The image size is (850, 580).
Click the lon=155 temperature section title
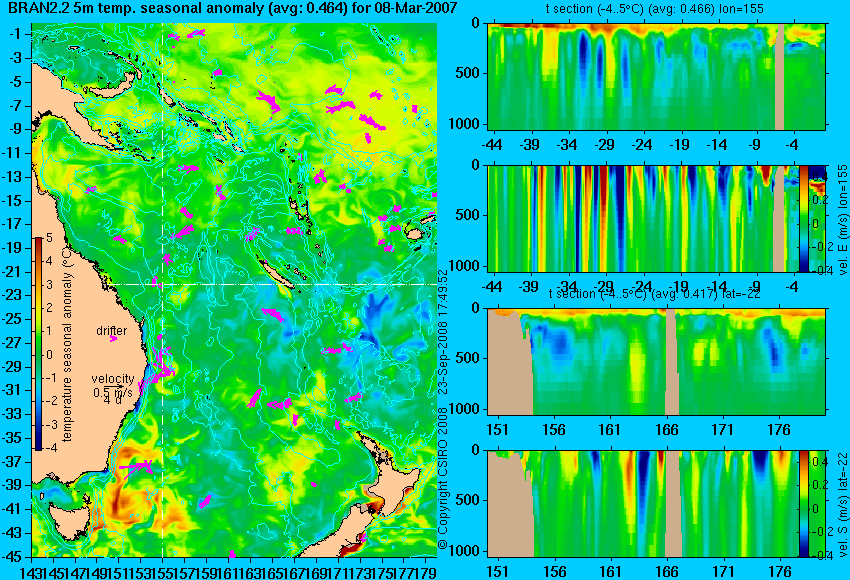[654, 9]
